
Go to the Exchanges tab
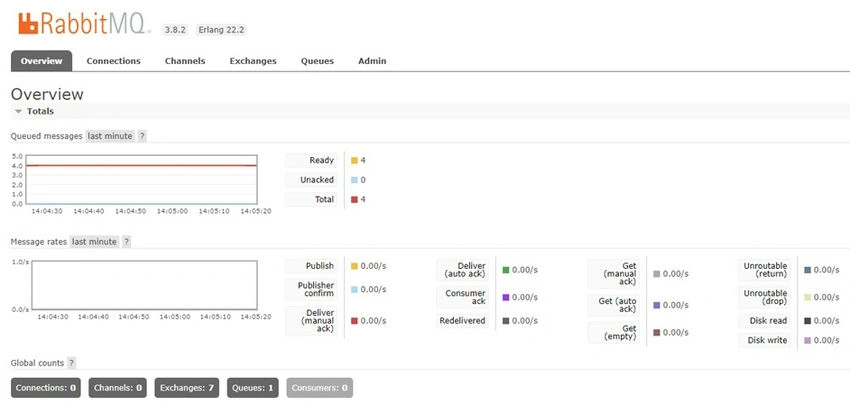point(253,61)
